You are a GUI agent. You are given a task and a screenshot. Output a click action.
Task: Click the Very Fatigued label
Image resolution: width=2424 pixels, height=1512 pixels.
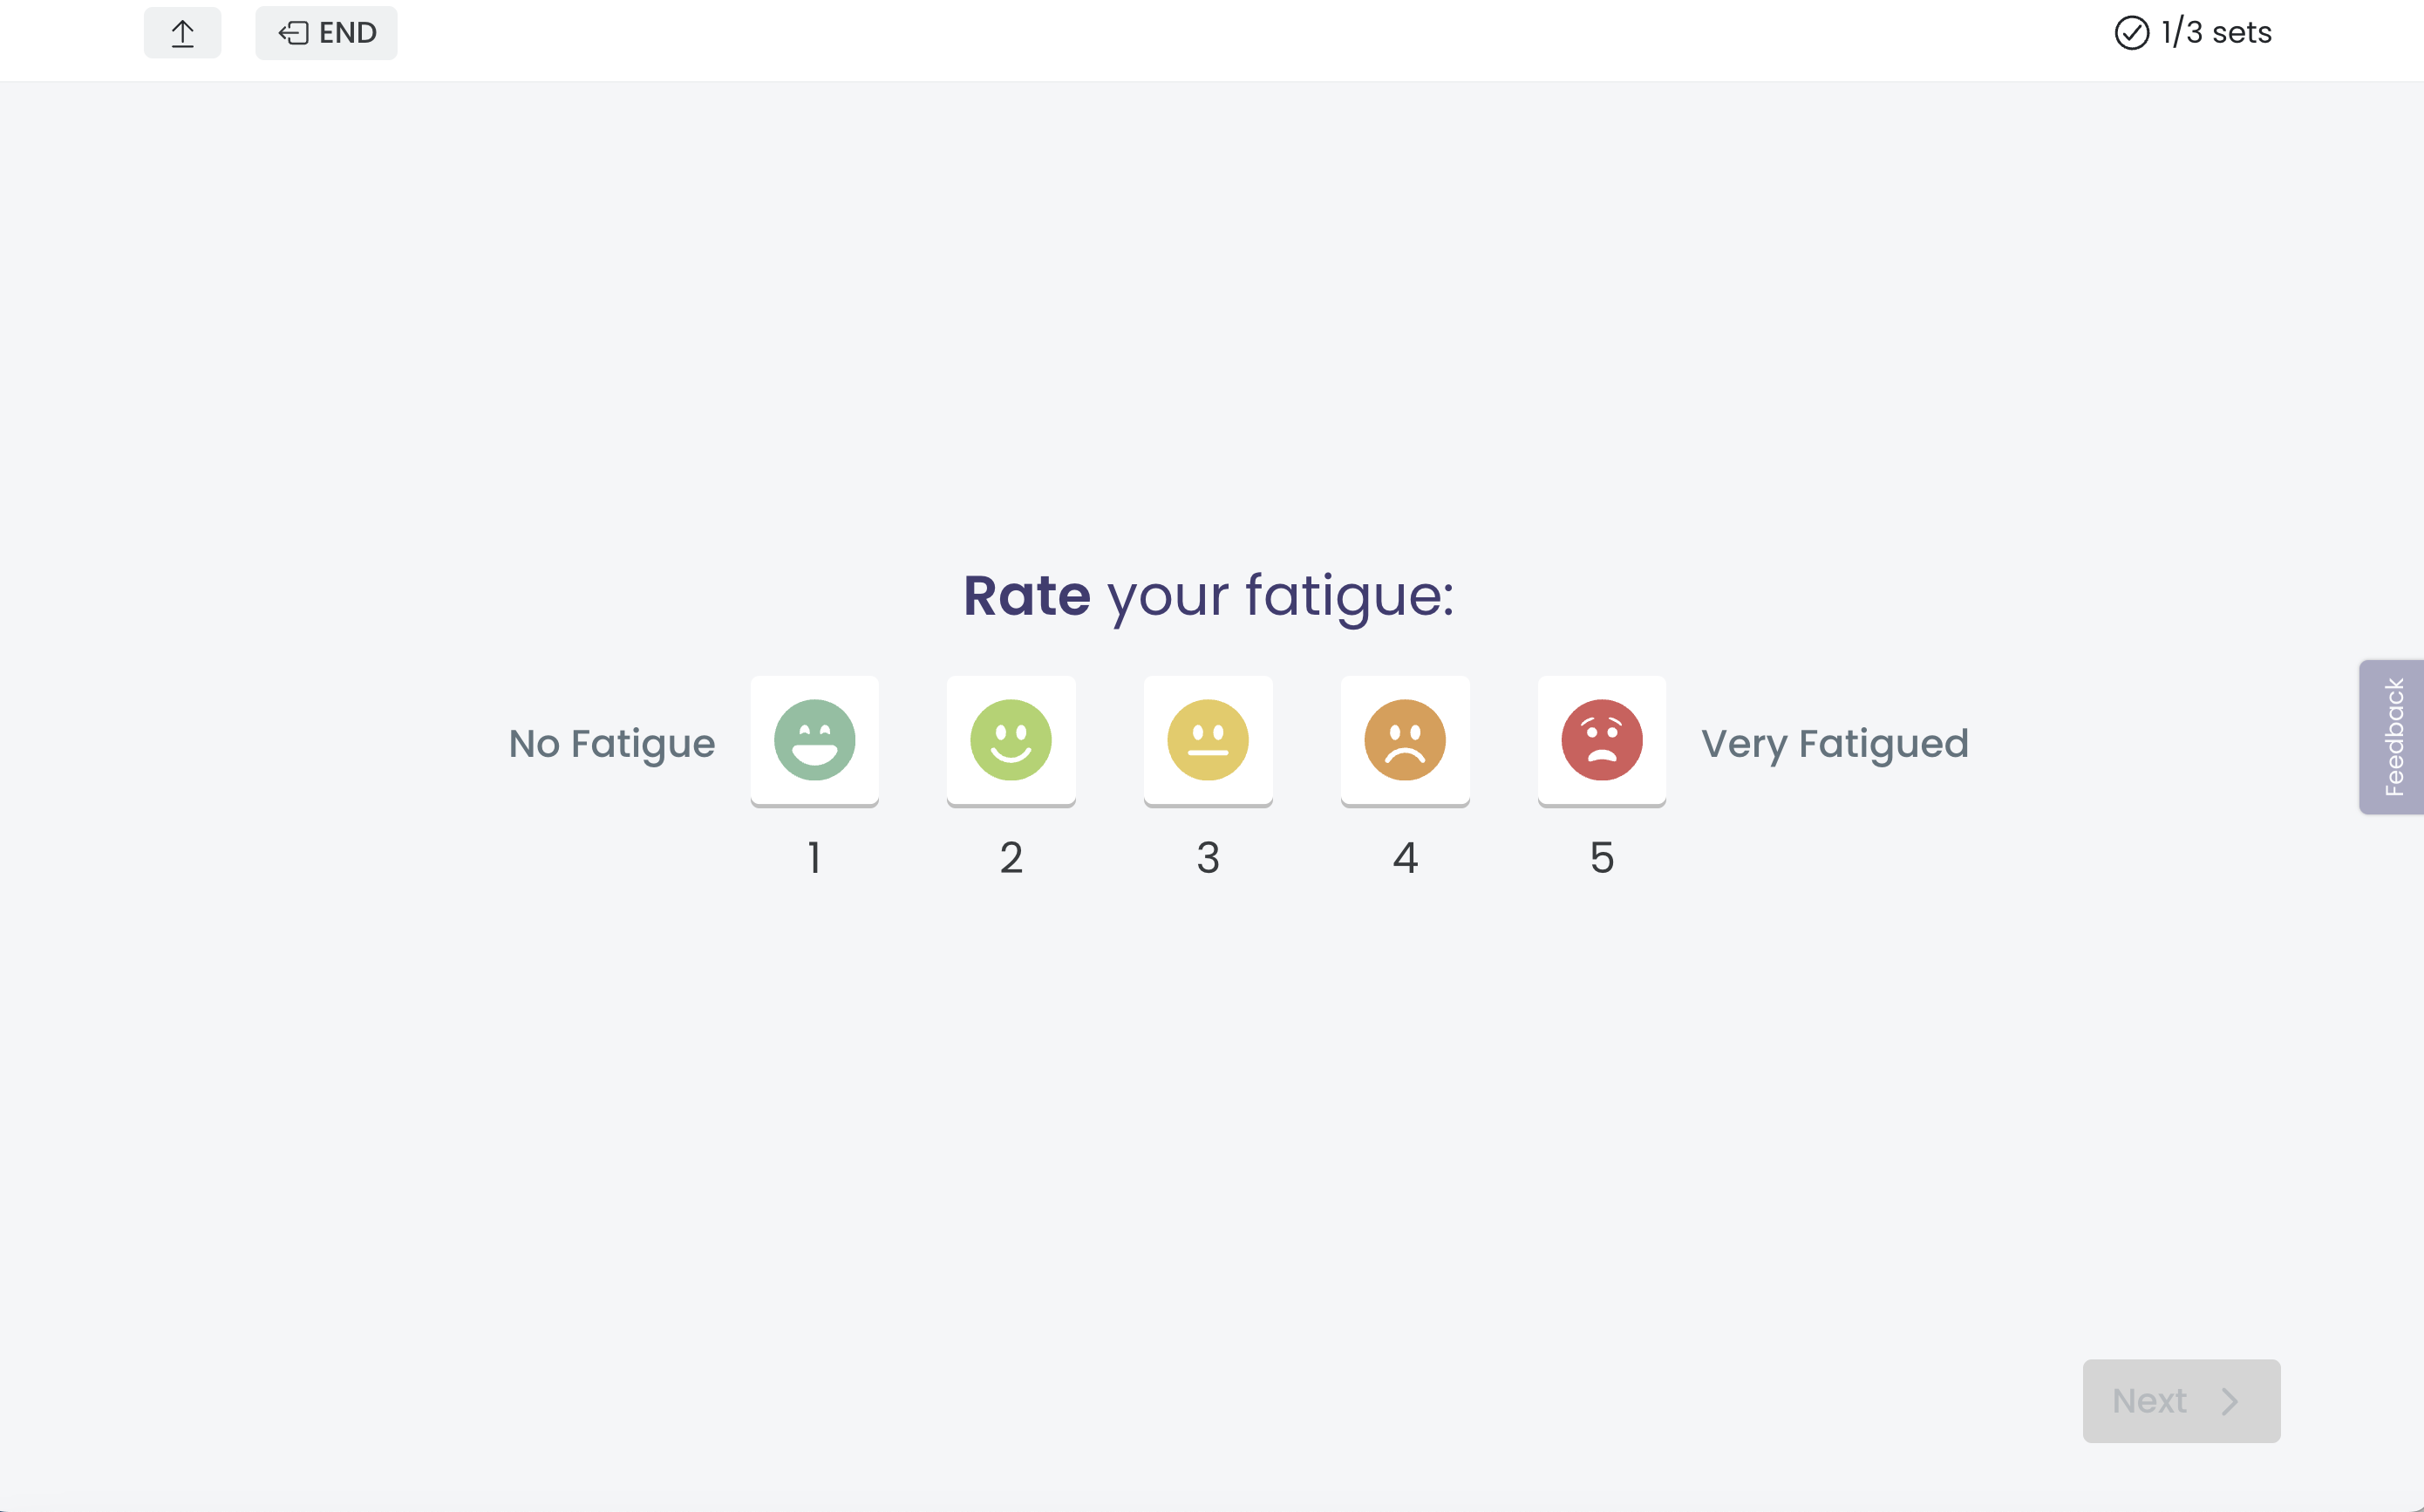coord(1835,744)
